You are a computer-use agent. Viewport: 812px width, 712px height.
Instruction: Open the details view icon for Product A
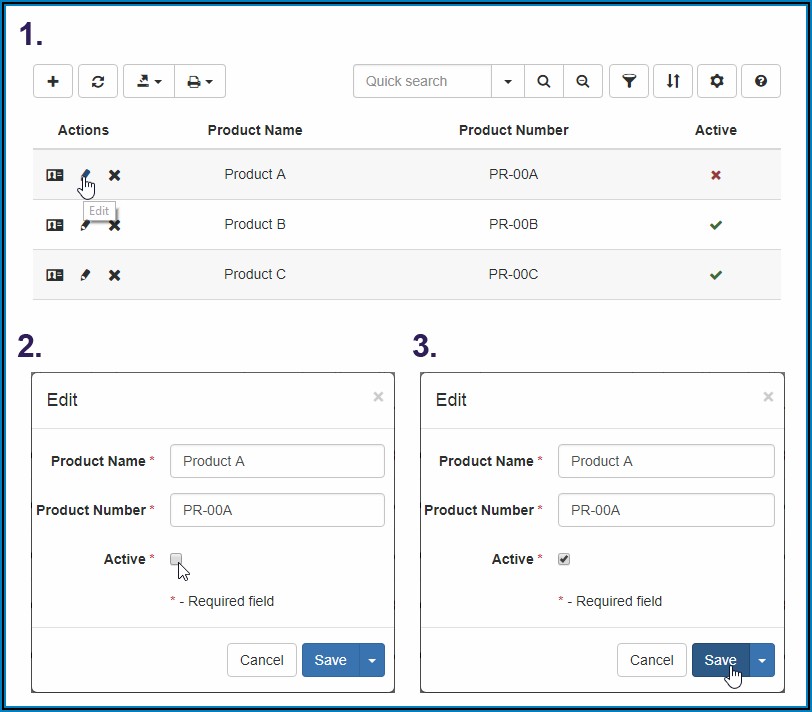tap(55, 175)
